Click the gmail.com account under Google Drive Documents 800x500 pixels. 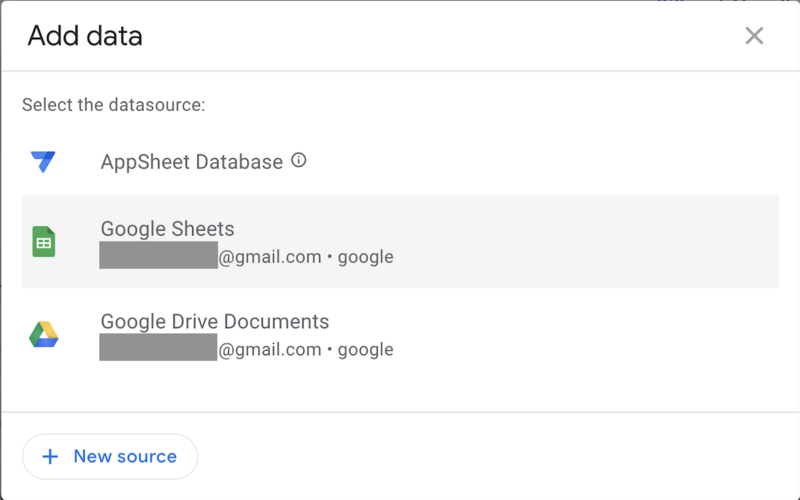pos(270,349)
